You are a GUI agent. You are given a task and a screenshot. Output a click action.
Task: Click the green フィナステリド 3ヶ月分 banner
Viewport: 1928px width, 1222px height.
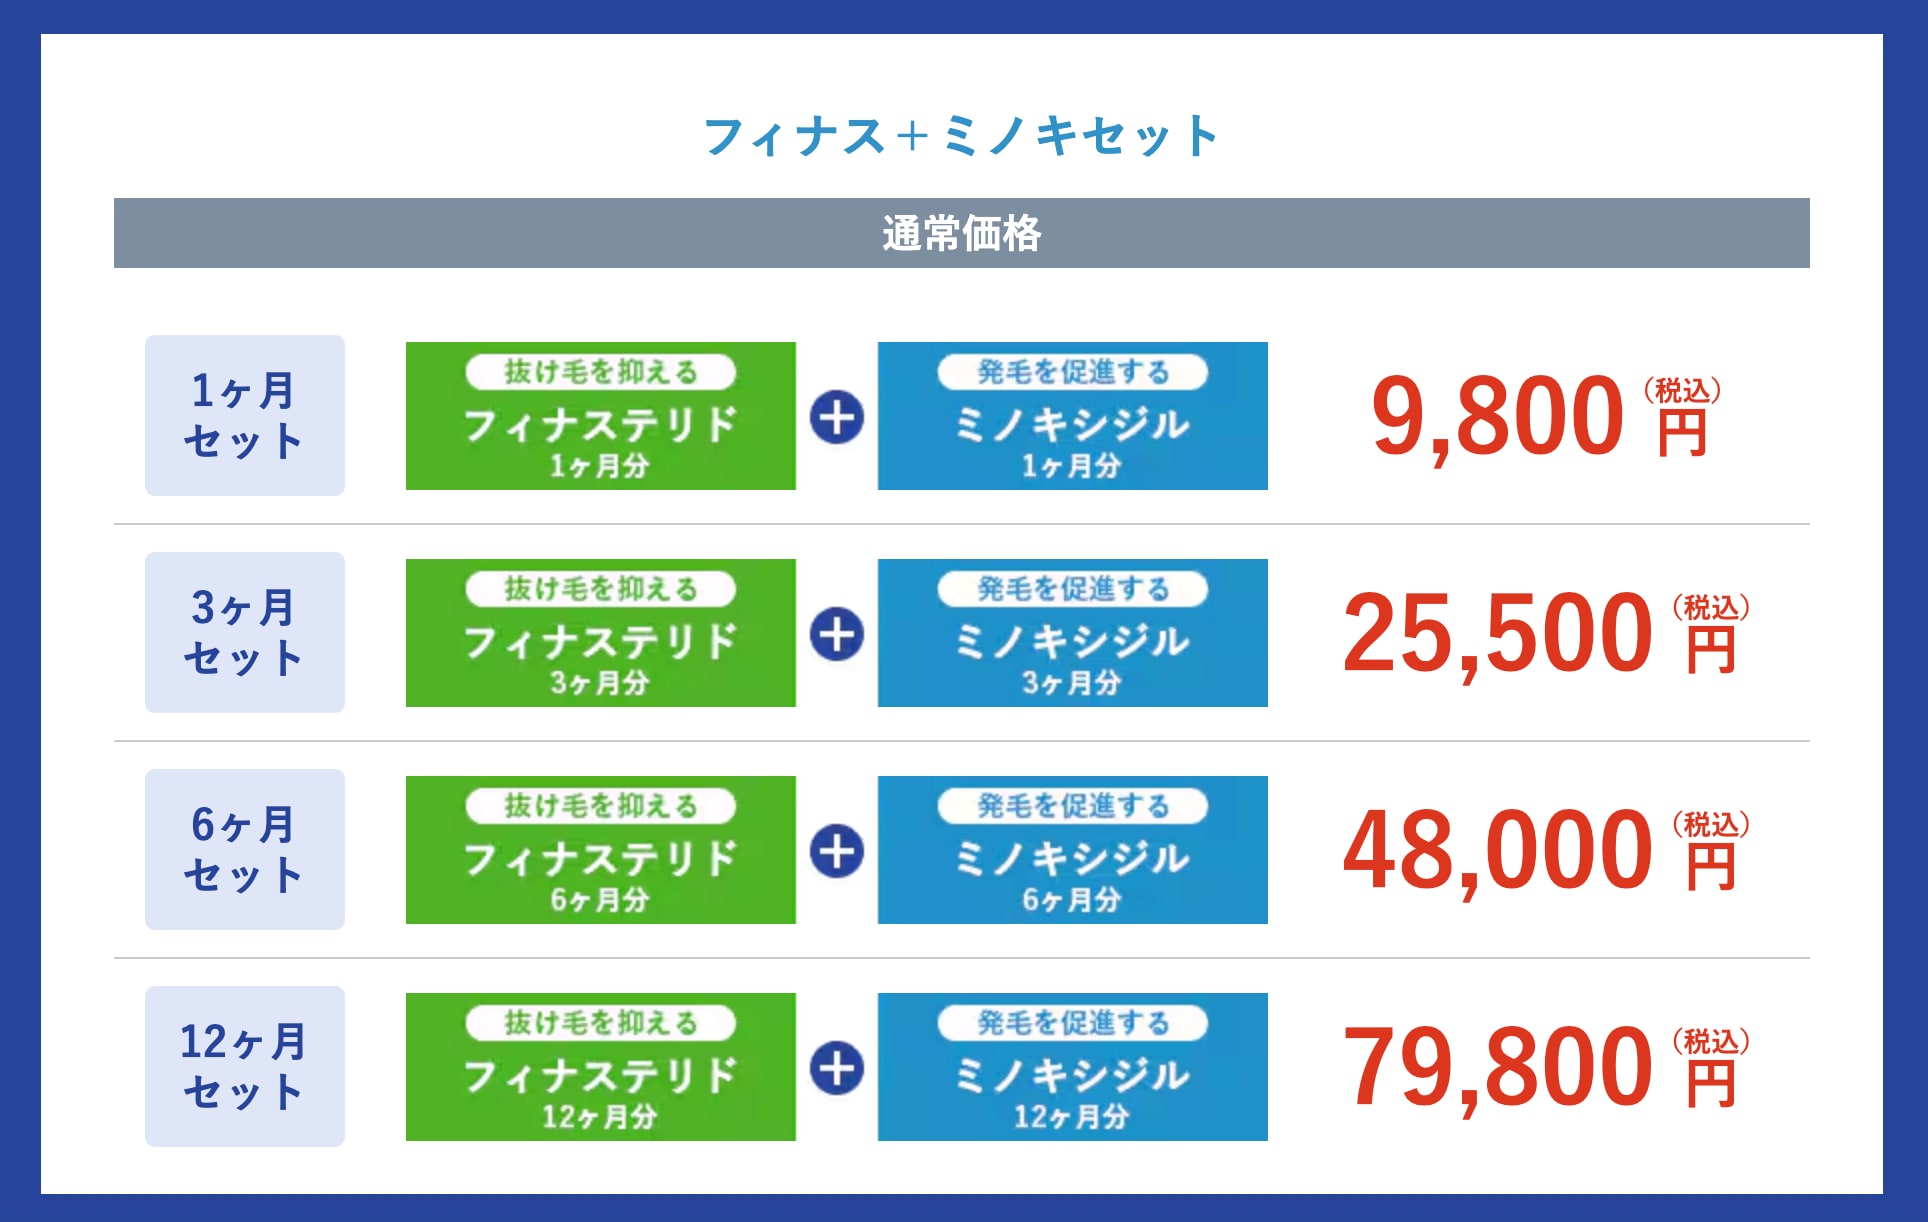600,633
